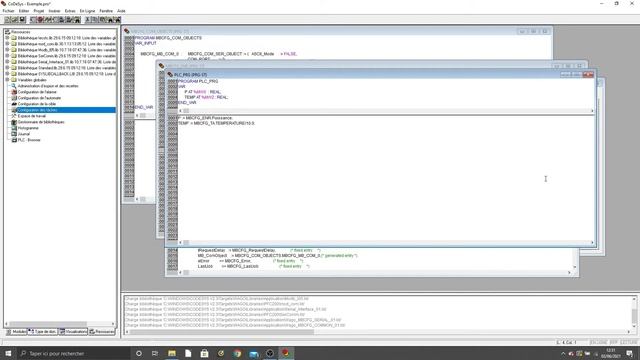Expand the Bibliothèque Serial_Interface_01.lib tree node
The image size is (640, 360).
click(7, 62)
